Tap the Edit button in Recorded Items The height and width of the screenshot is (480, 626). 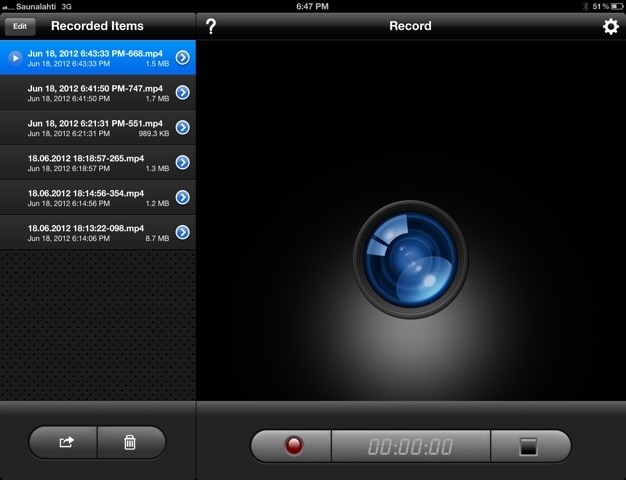point(20,26)
